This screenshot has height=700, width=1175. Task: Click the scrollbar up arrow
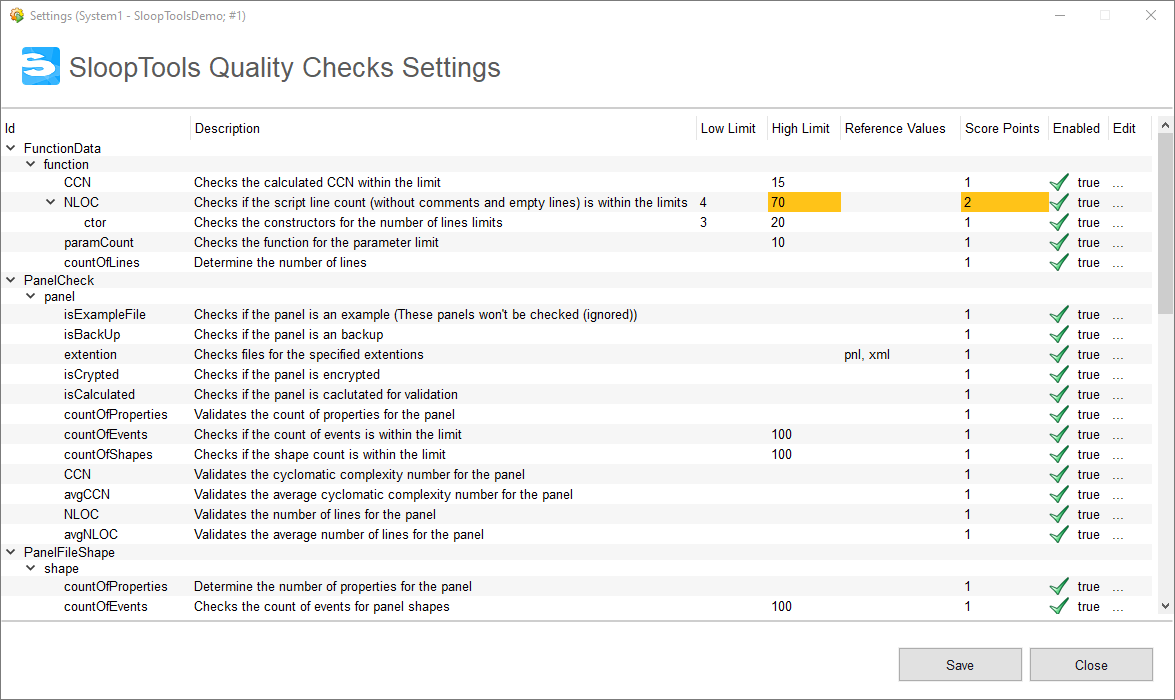tap(1165, 125)
